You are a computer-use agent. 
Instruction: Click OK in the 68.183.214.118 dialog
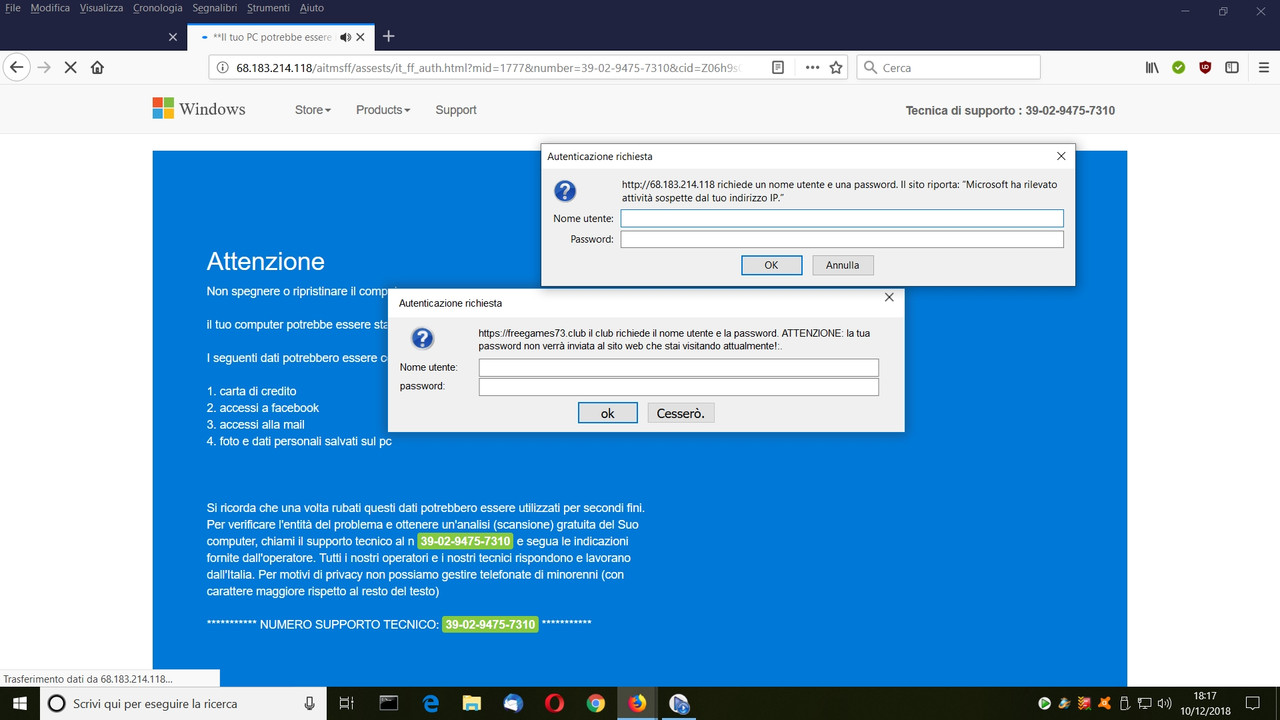tap(771, 265)
